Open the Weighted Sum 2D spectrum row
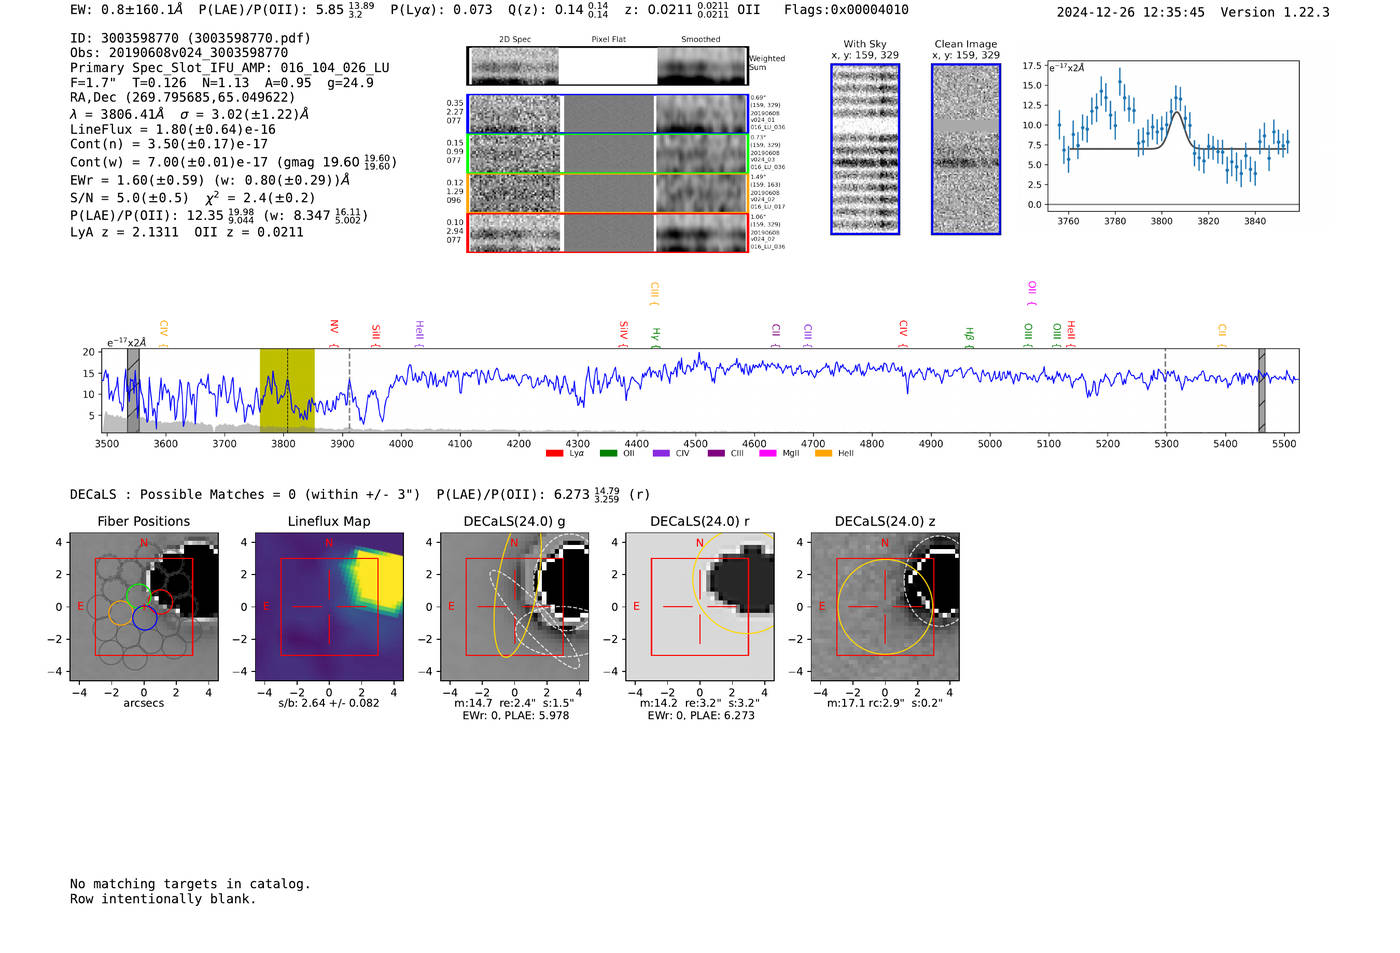This screenshot has height=953, width=1400. click(608, 66)
